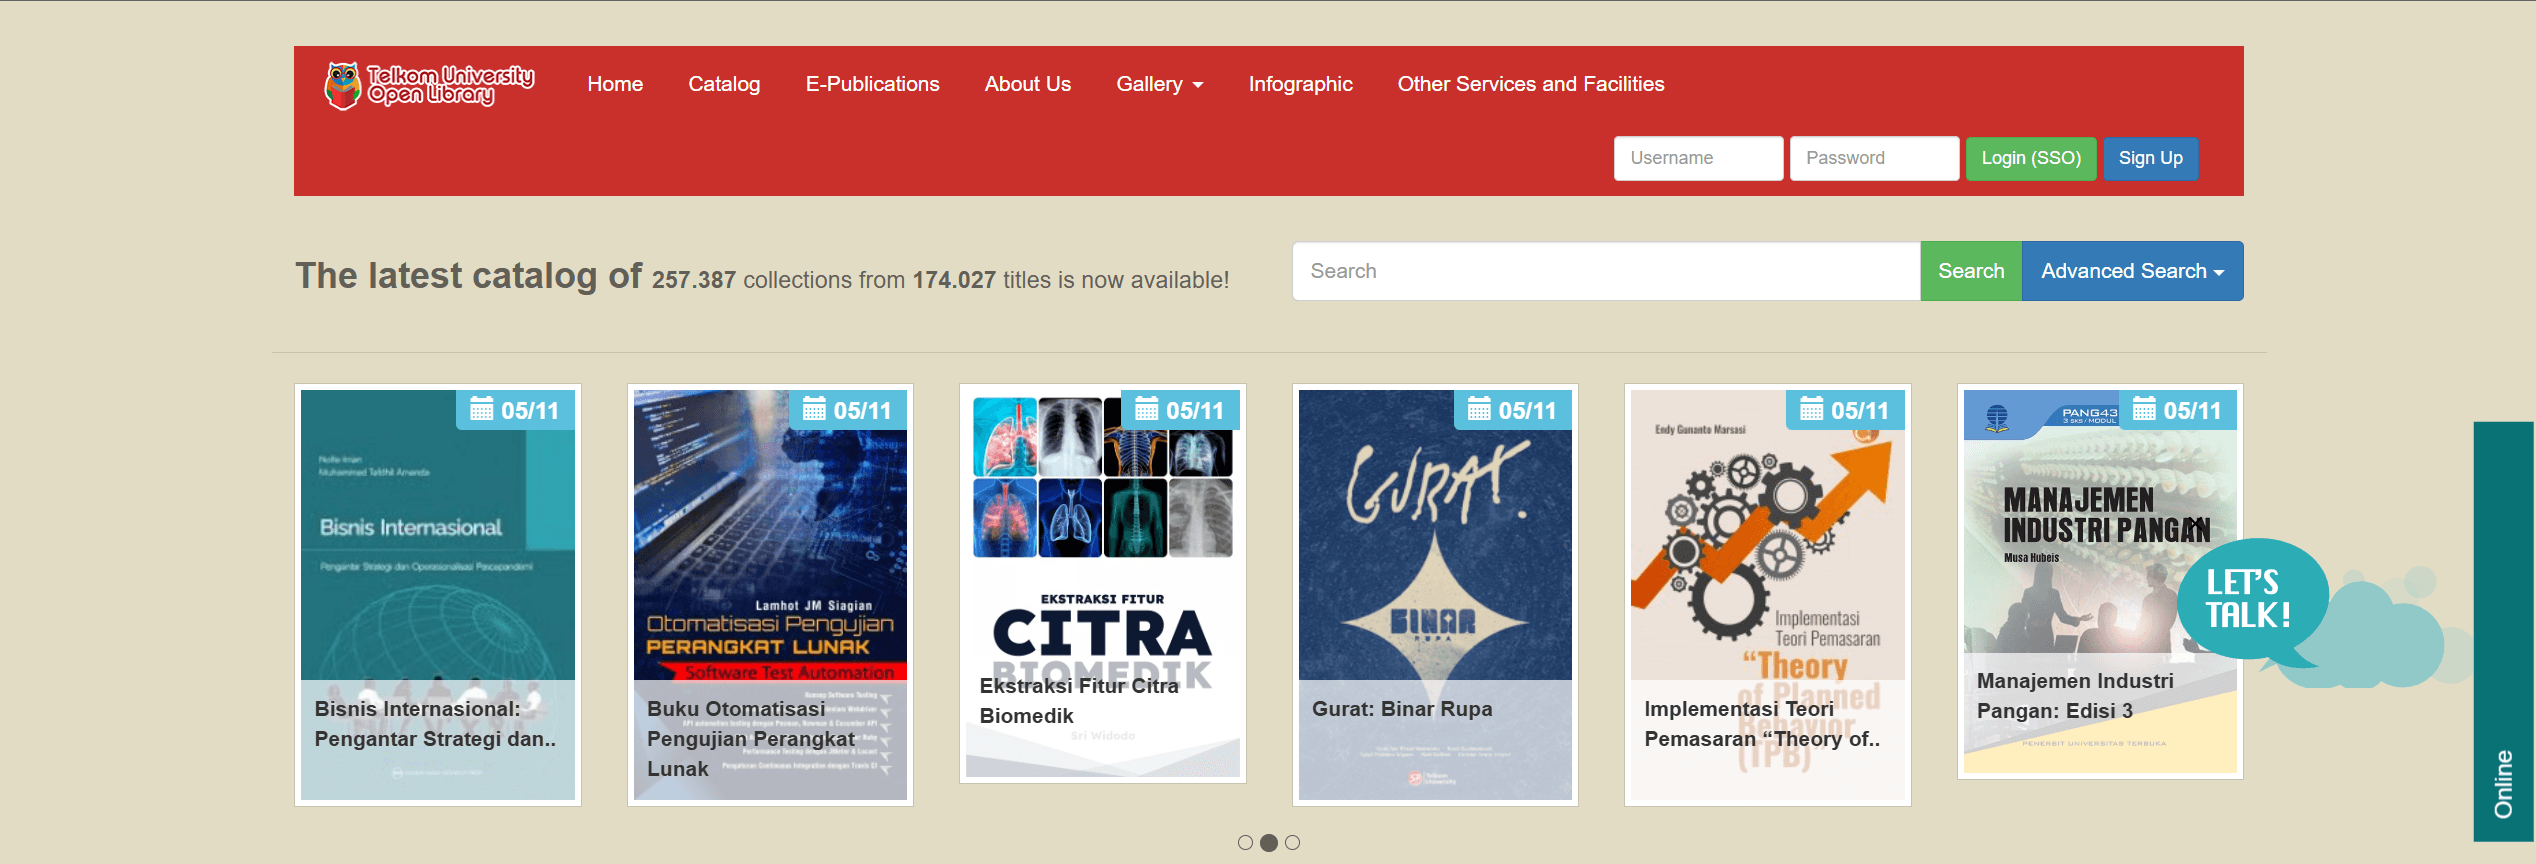Screen dimensions: 2536x864
Task: Select the first carousel page dot
Action: pos(1245,843)
